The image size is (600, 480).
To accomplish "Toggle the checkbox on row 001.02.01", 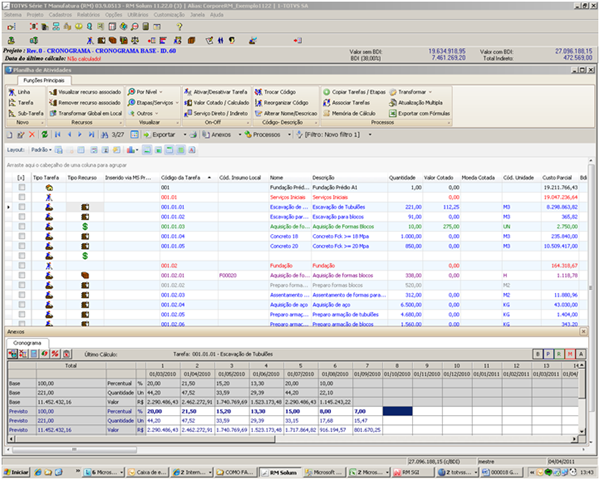I will (x=20, y=274).
